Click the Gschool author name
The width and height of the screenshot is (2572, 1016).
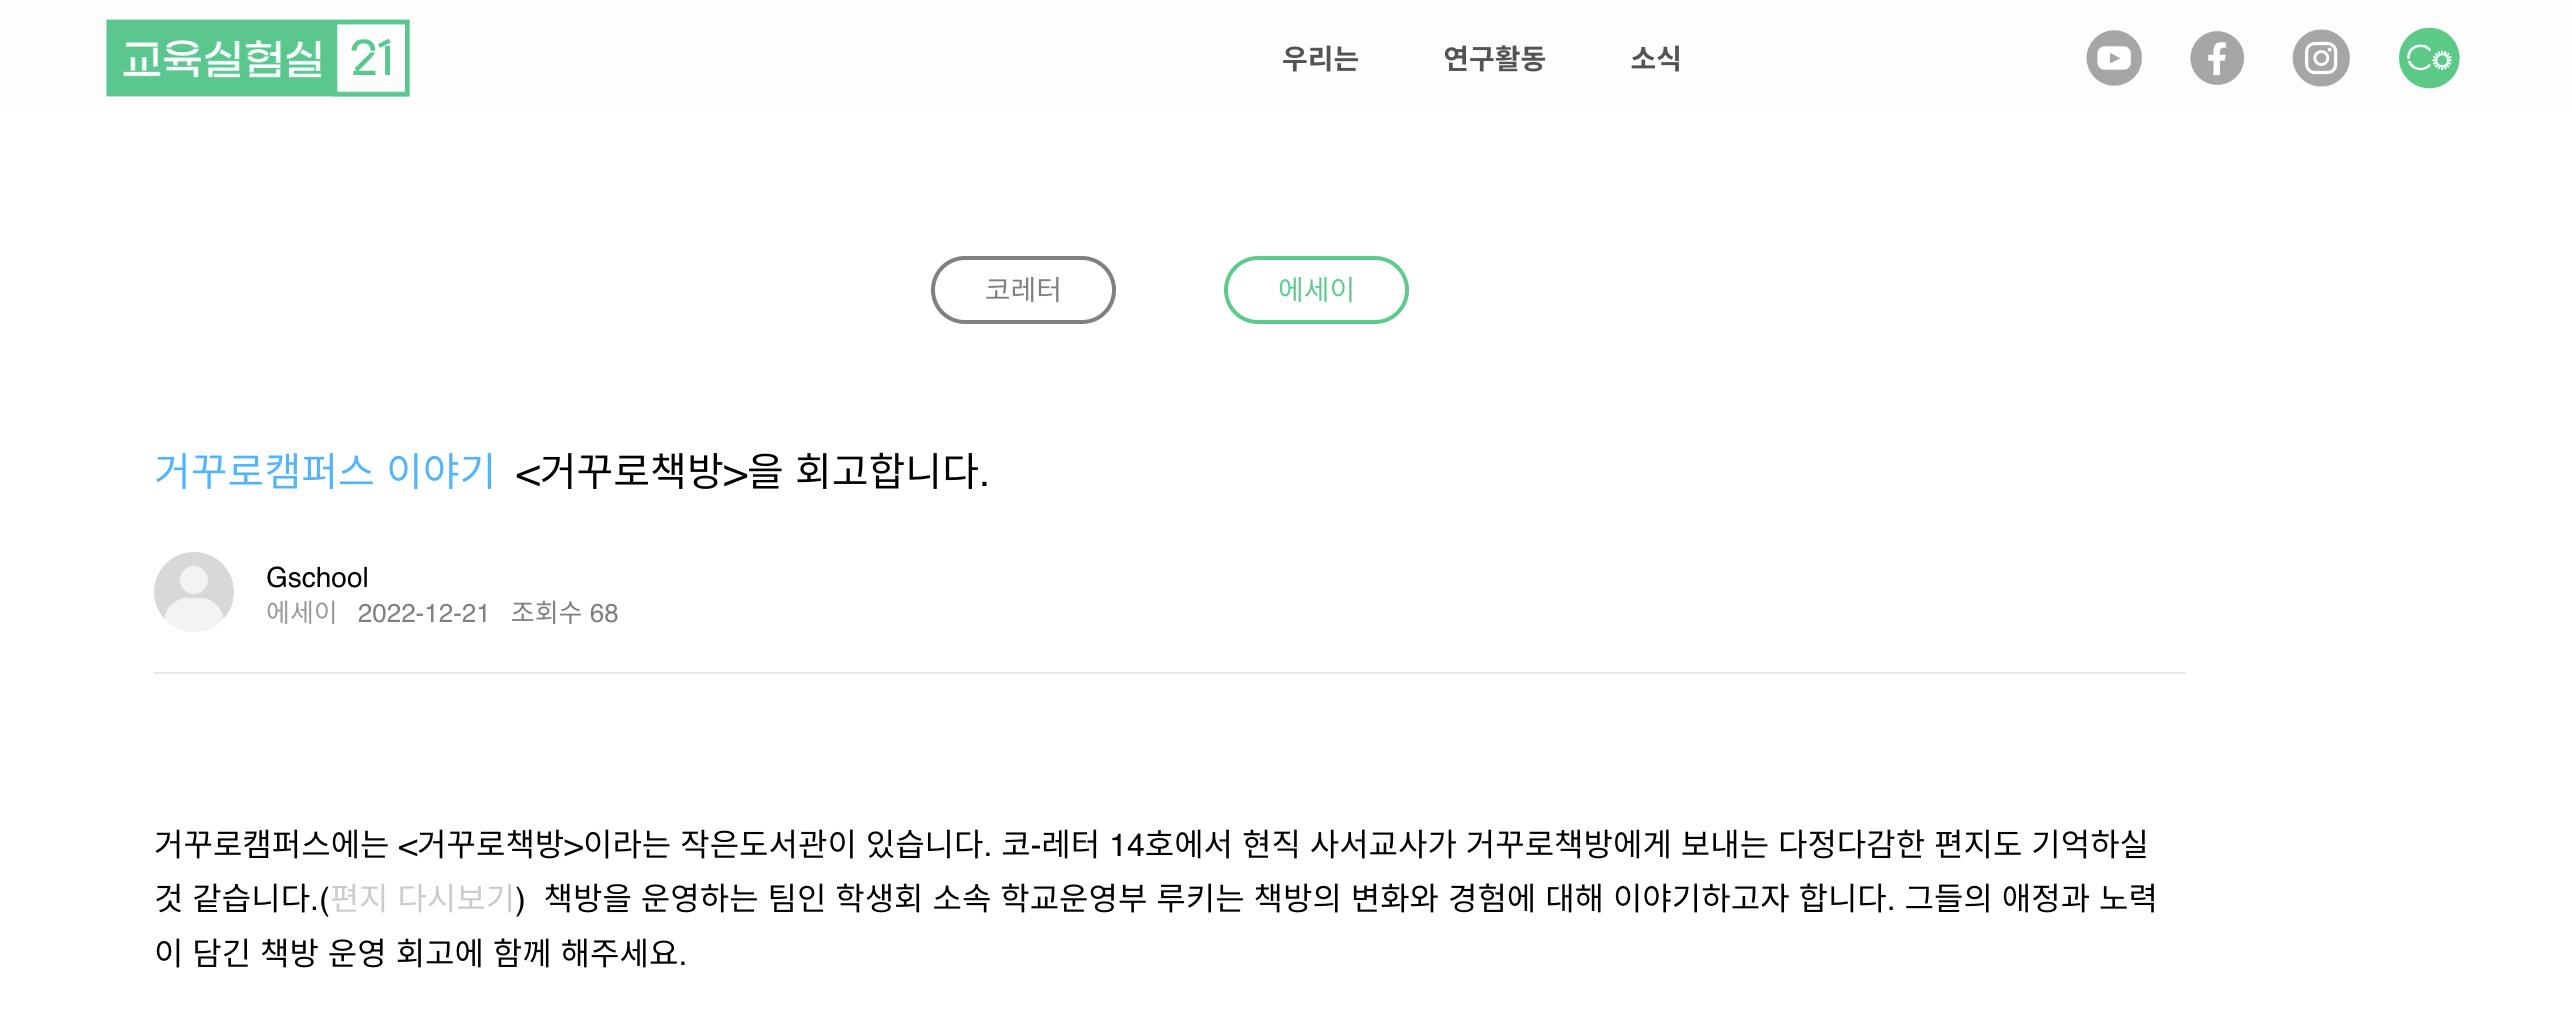(317, 577)
